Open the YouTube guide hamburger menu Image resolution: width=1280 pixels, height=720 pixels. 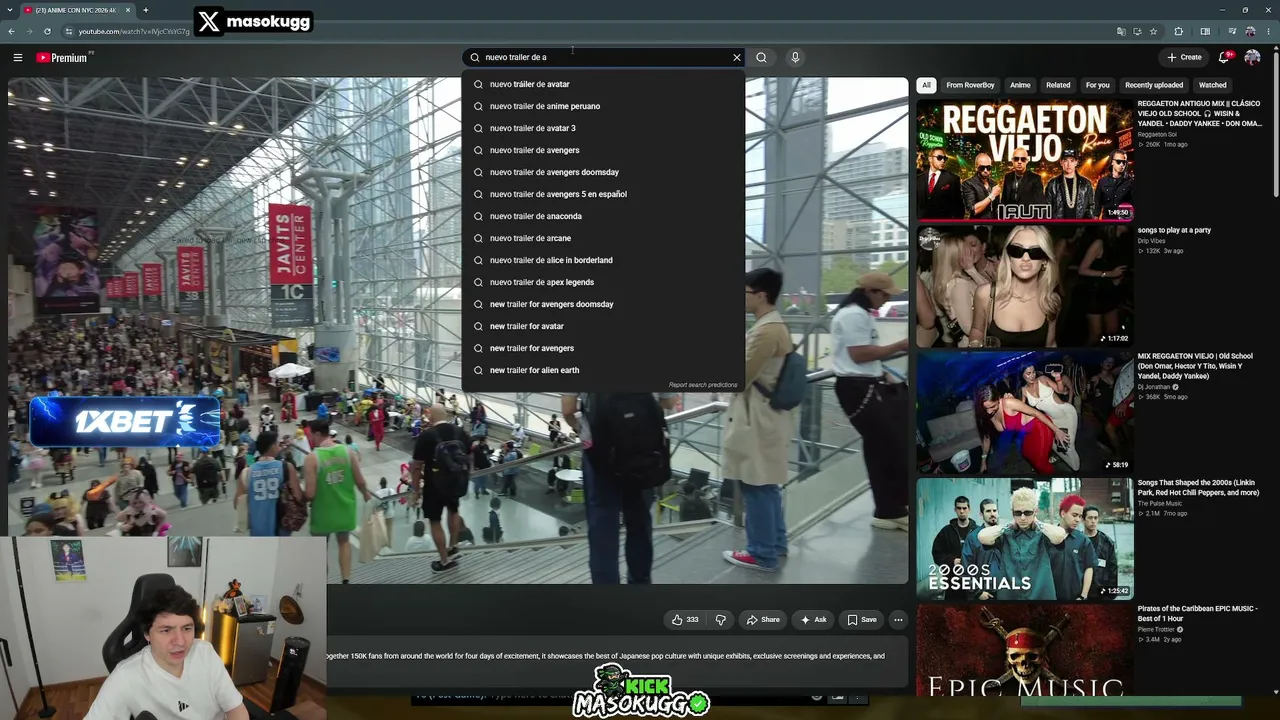(17, 57)
